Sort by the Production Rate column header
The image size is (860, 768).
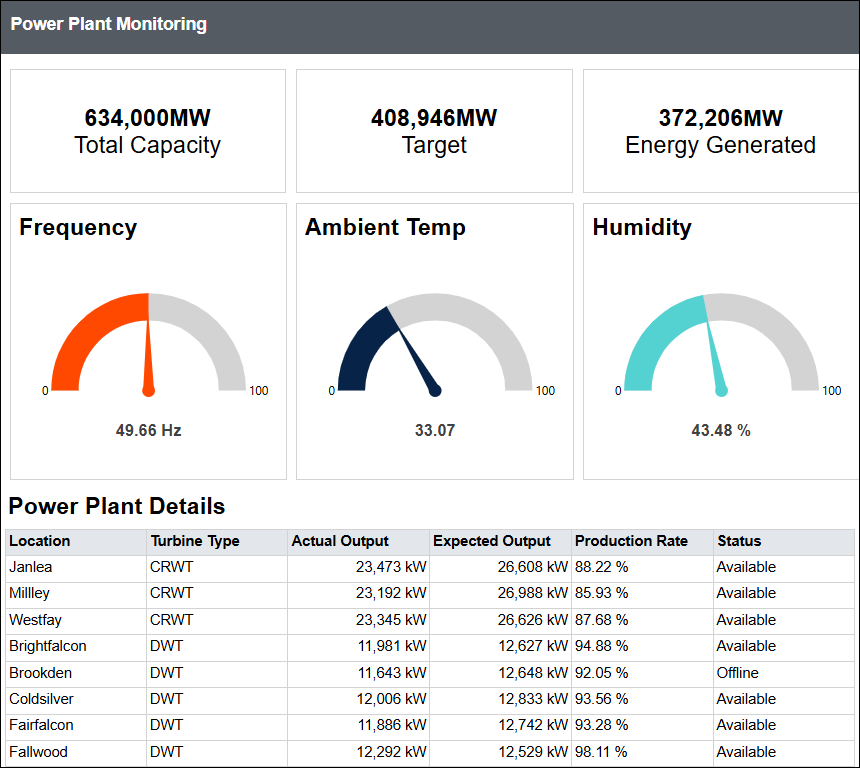tap(642, 541)
